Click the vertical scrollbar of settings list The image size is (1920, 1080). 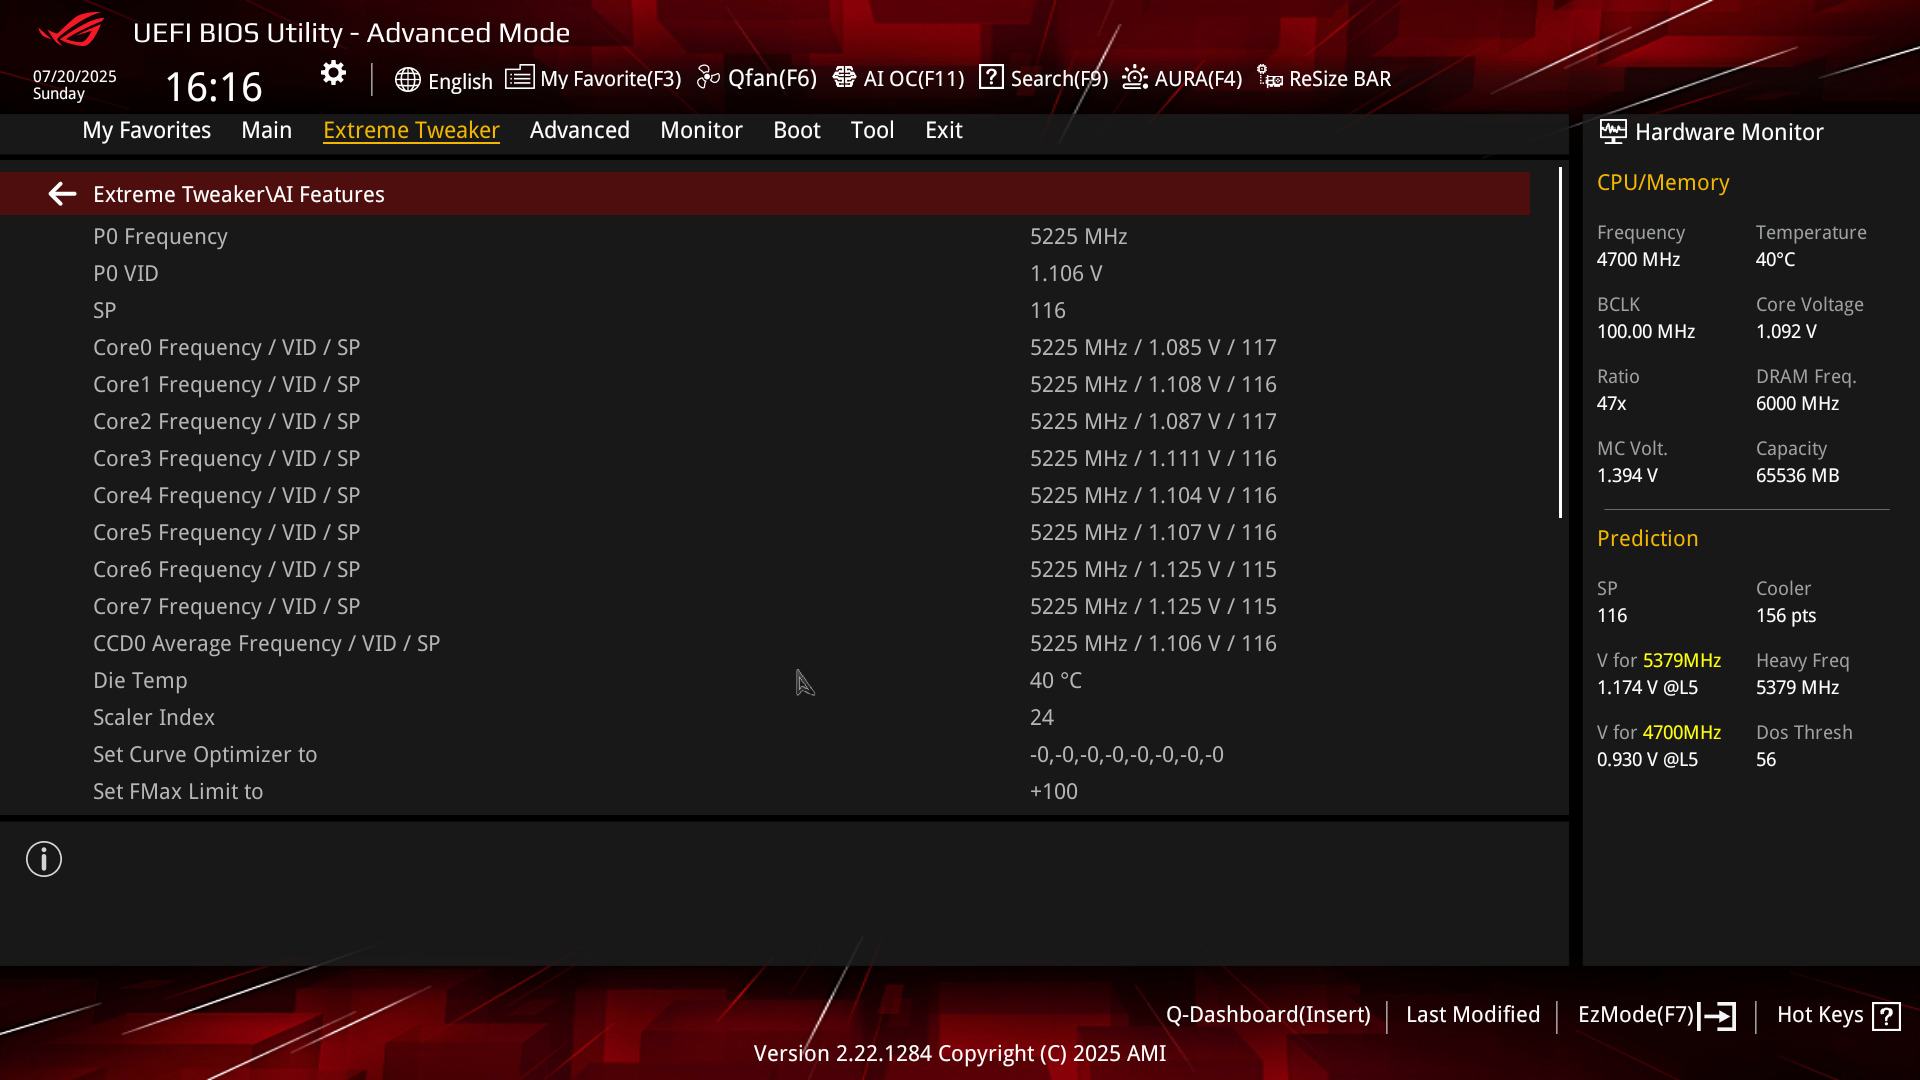point(1560,342)
